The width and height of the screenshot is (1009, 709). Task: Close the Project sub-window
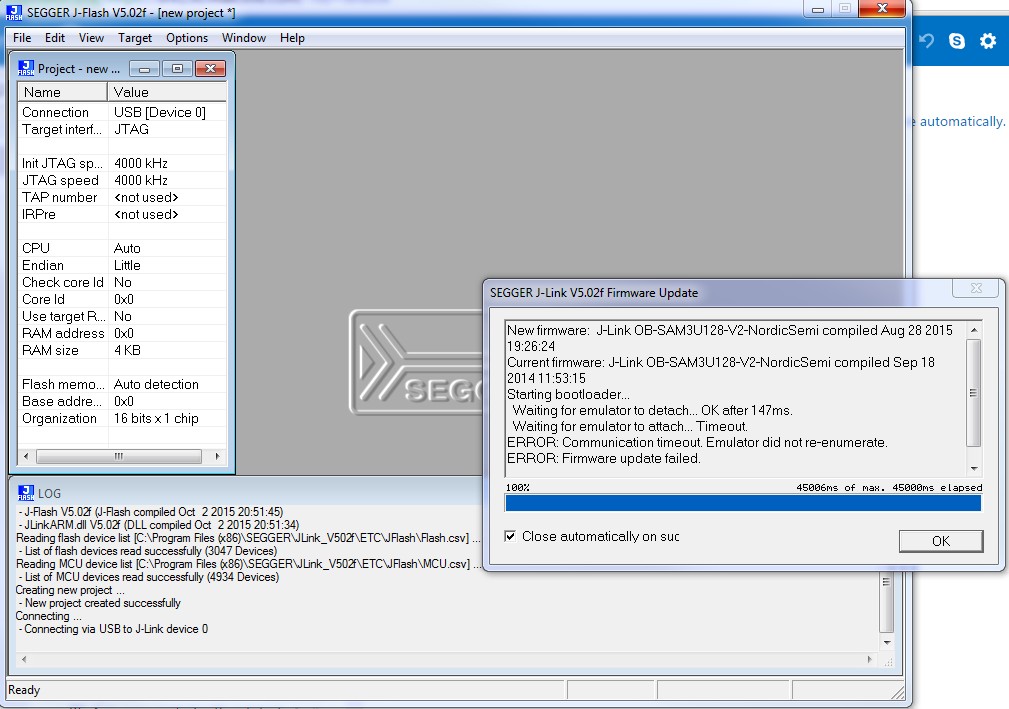coord(210,69)
